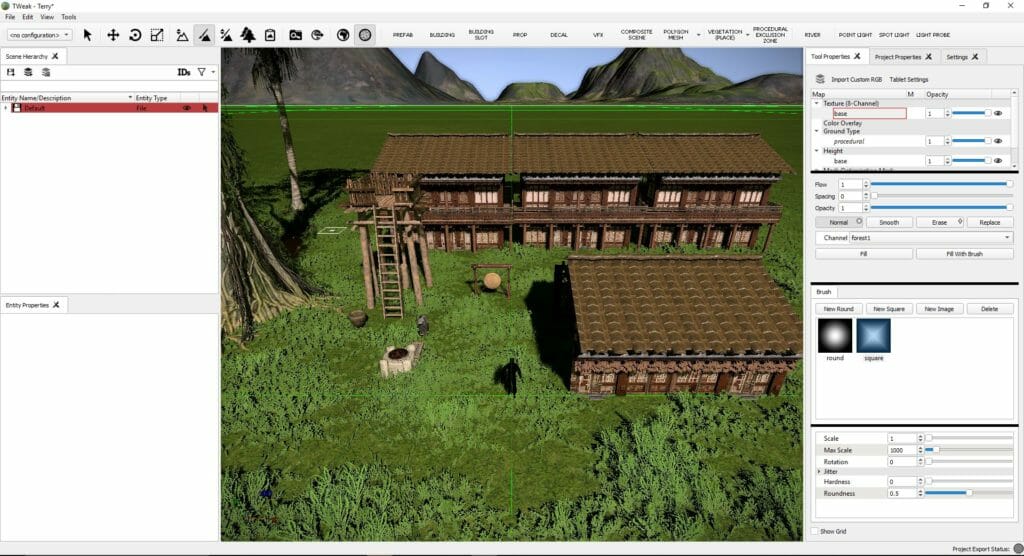This screenshot has width=1024, height=556.
Task: Activate the rotate tool
Action: click(135, 35)
